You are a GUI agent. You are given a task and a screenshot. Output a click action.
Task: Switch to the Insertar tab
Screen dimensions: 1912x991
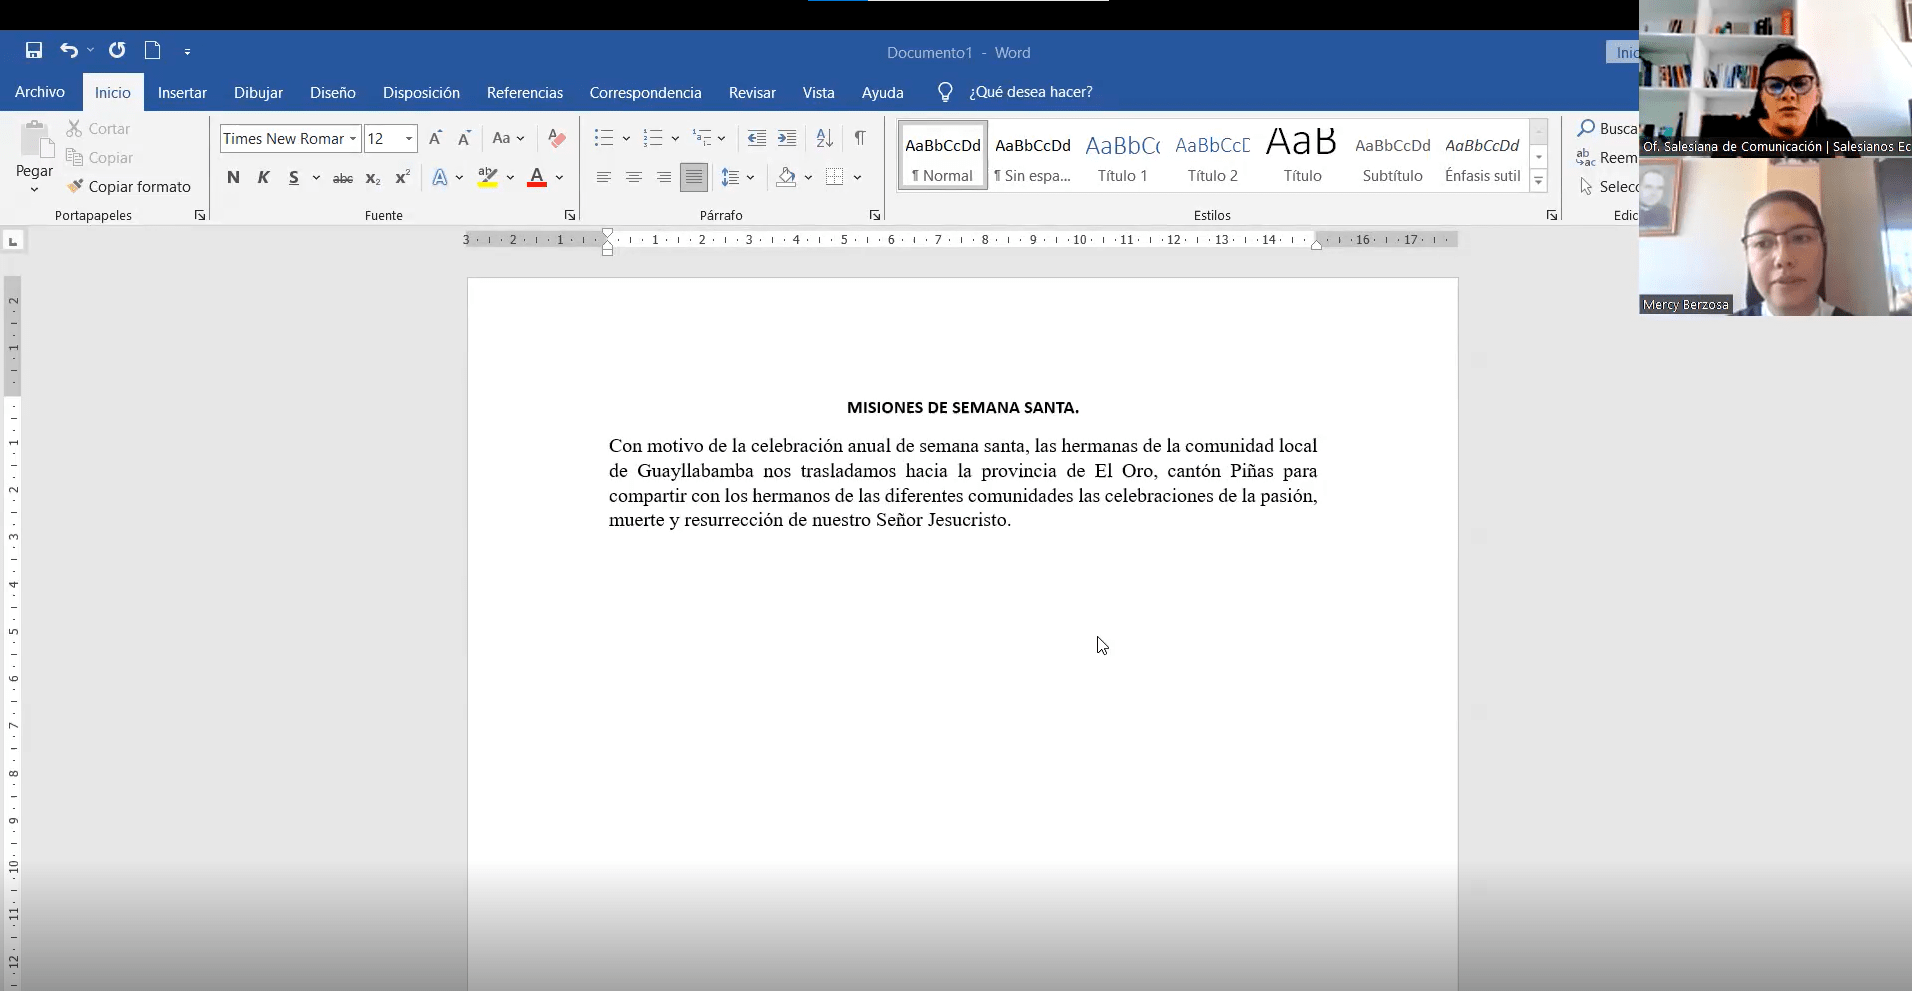click(x=182, y=92)
